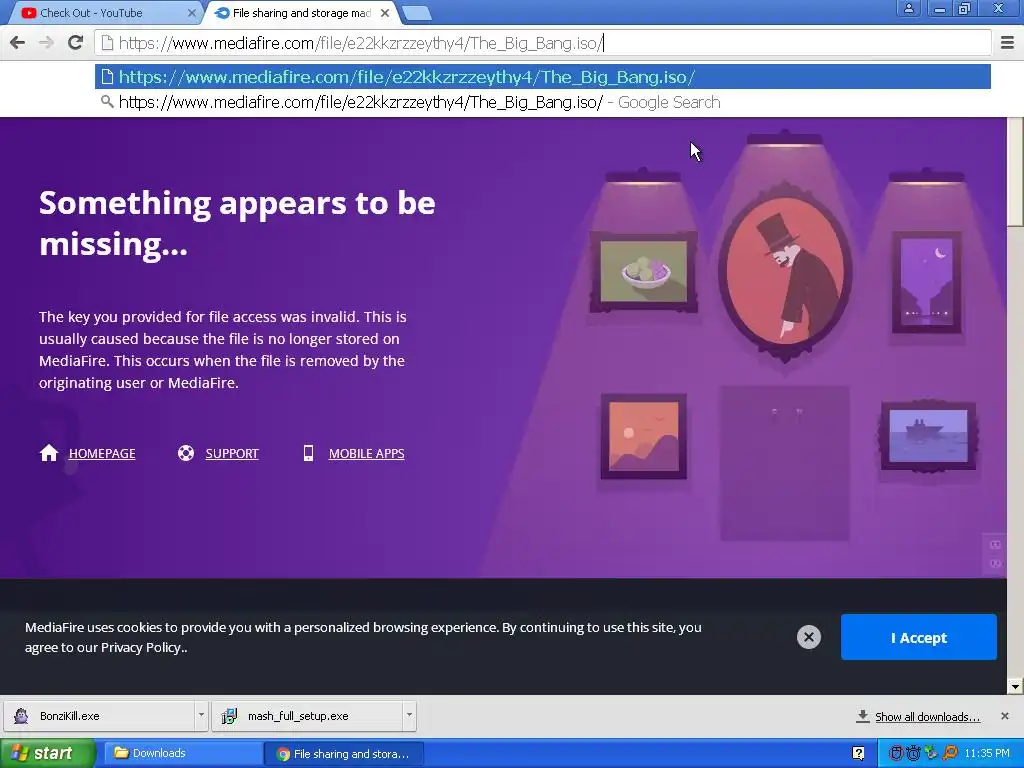Open the Windows start menu
The height and width of the screenshot is (768, 1024).
[x=47, y=754]
